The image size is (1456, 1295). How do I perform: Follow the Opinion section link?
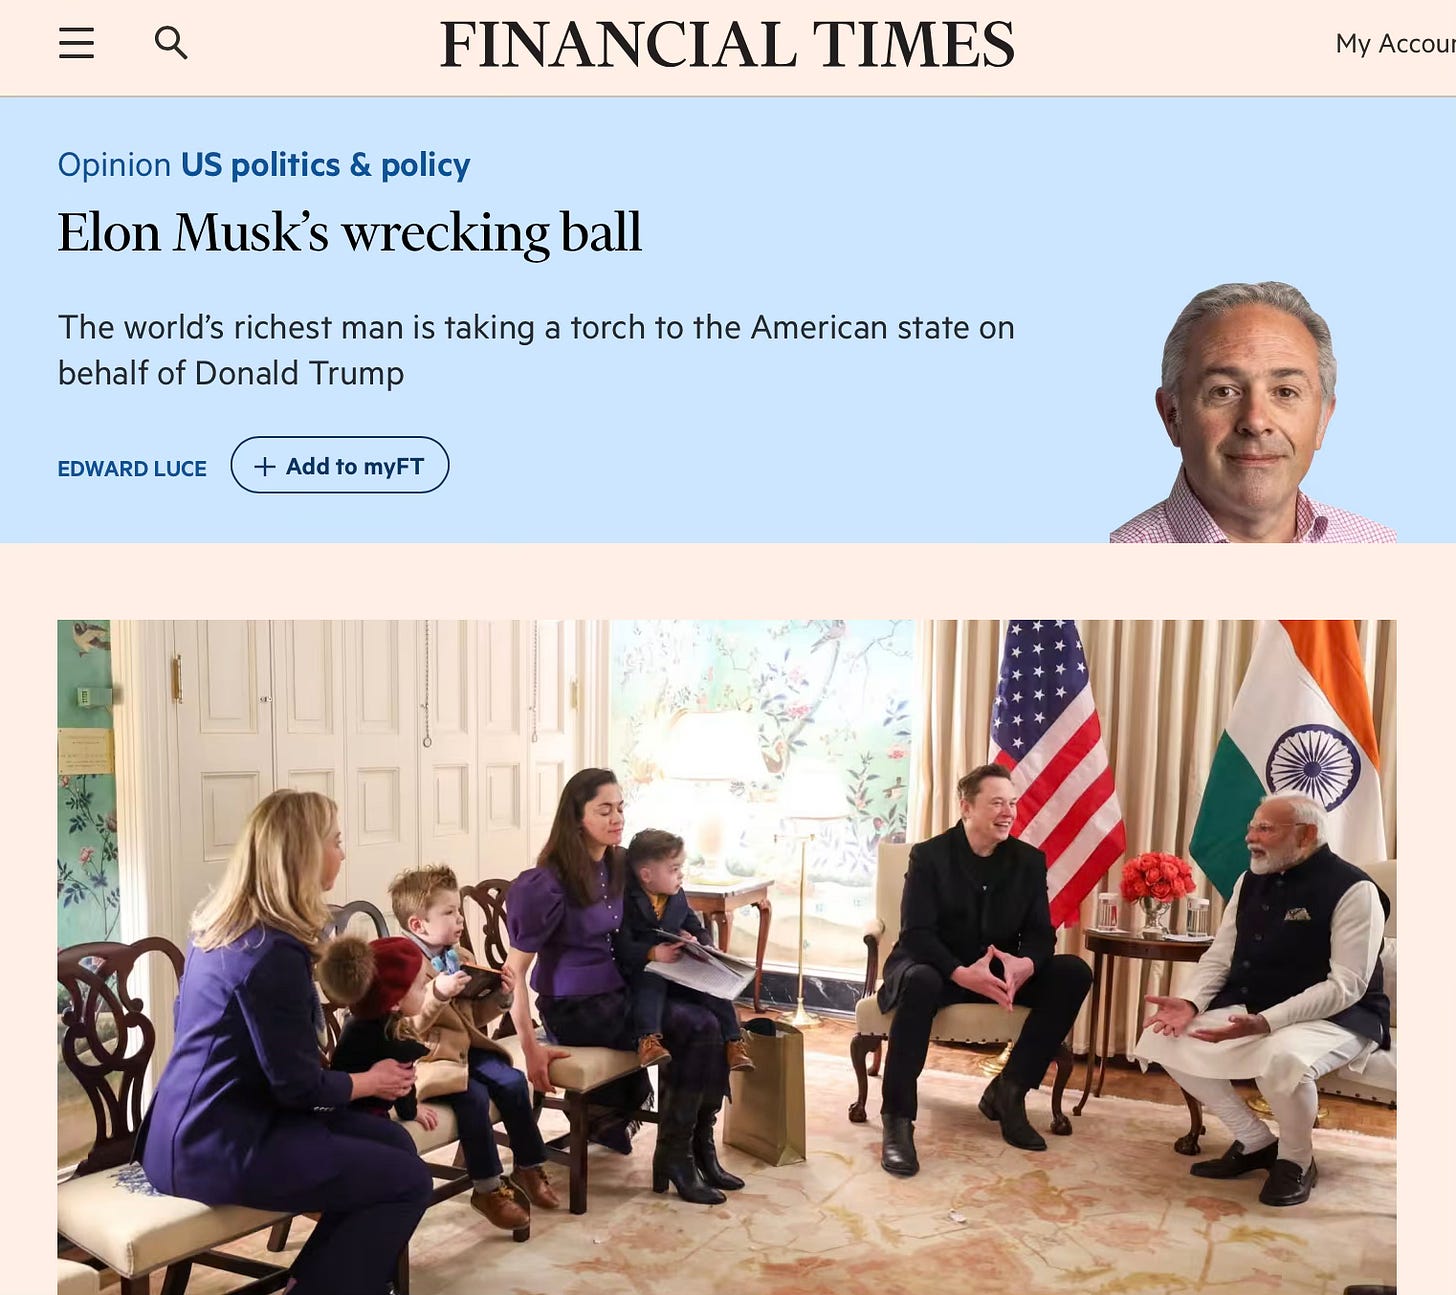tap(114, 164)
